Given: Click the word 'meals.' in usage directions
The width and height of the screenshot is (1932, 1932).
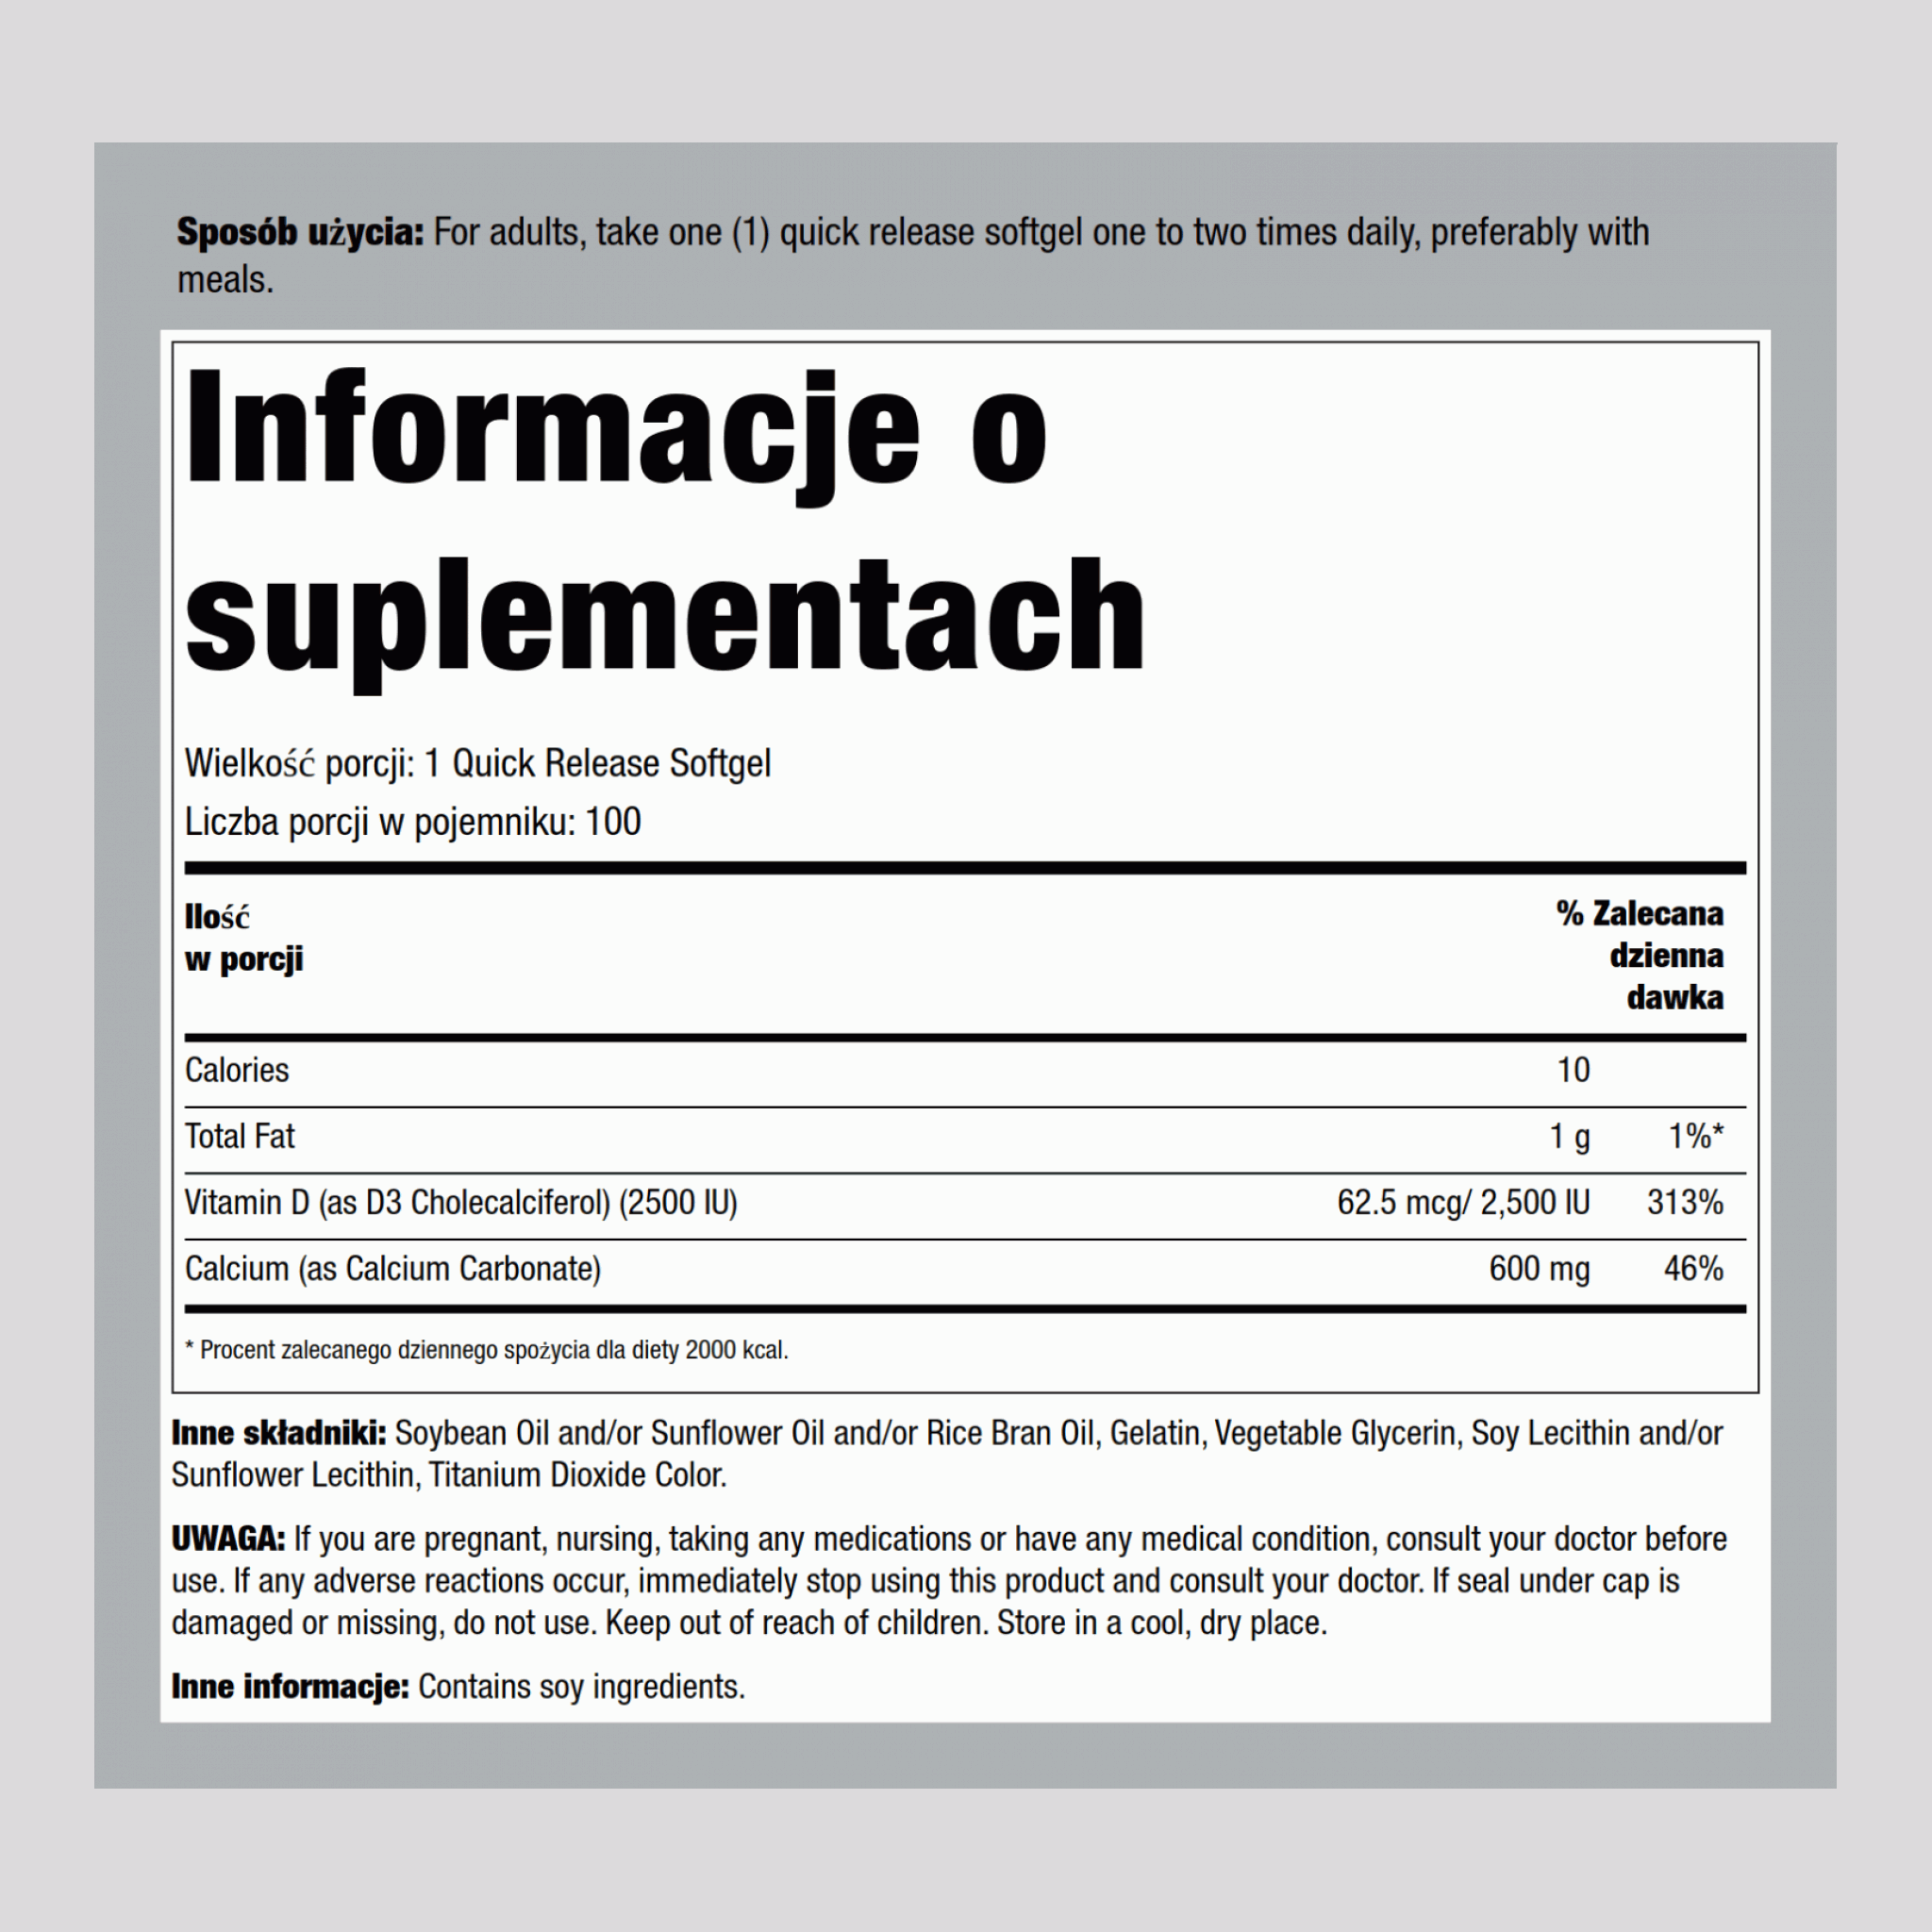Looking at the screenshot, I should 225,280.
